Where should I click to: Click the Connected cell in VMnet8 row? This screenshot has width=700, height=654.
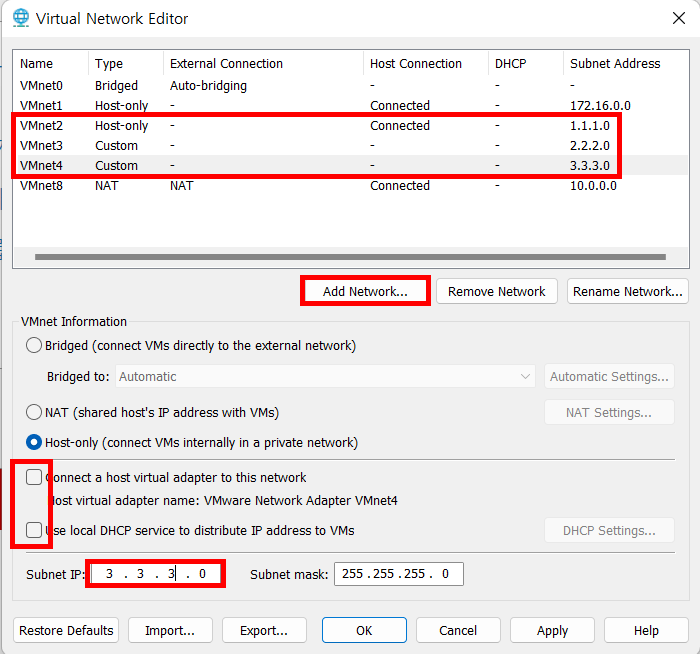click(x=400, y=185)
